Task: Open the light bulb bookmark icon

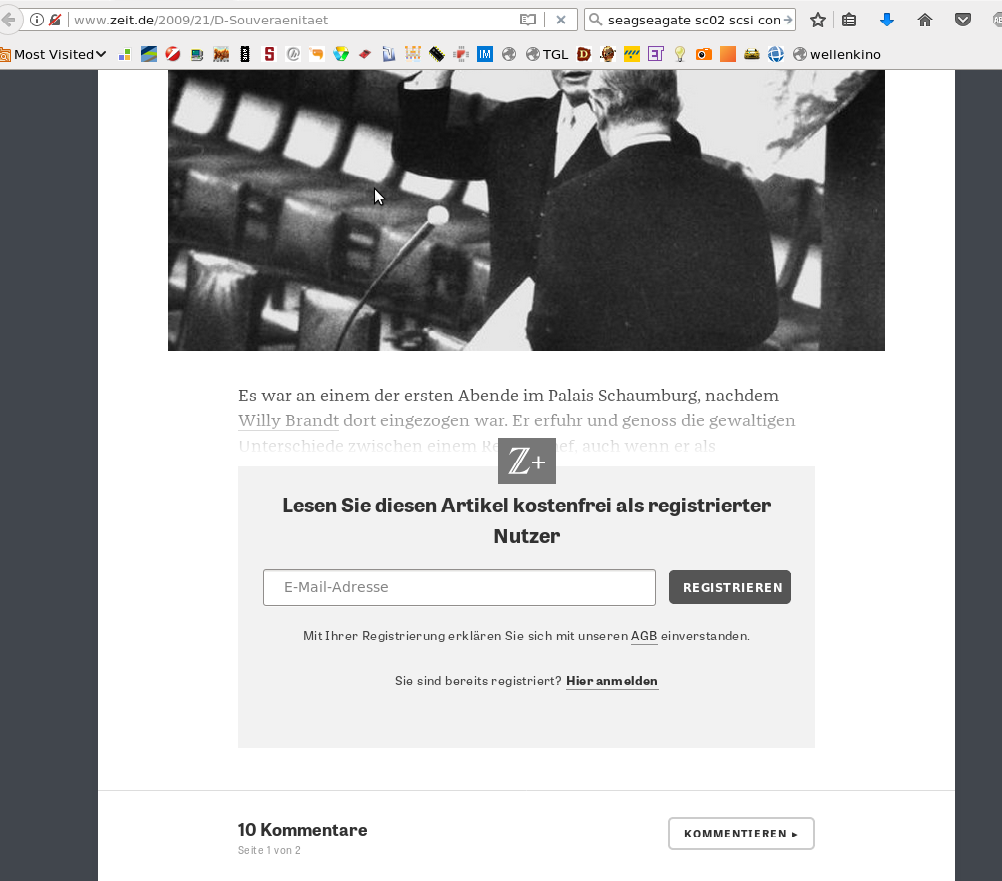Action: 680,54
